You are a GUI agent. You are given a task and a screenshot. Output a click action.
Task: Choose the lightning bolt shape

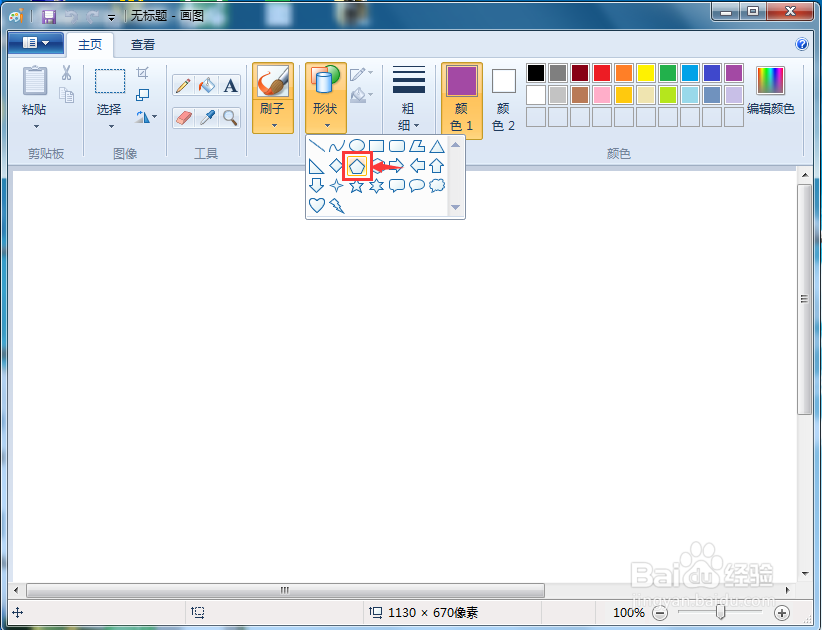pyautogui.click(x=337, y=205)
